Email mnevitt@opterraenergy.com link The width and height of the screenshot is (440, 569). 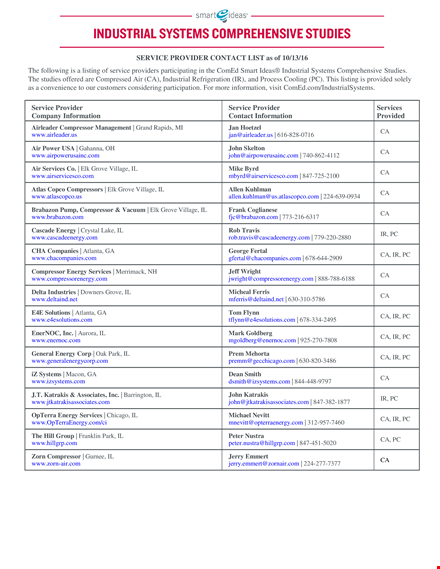(x=266, y=423)
